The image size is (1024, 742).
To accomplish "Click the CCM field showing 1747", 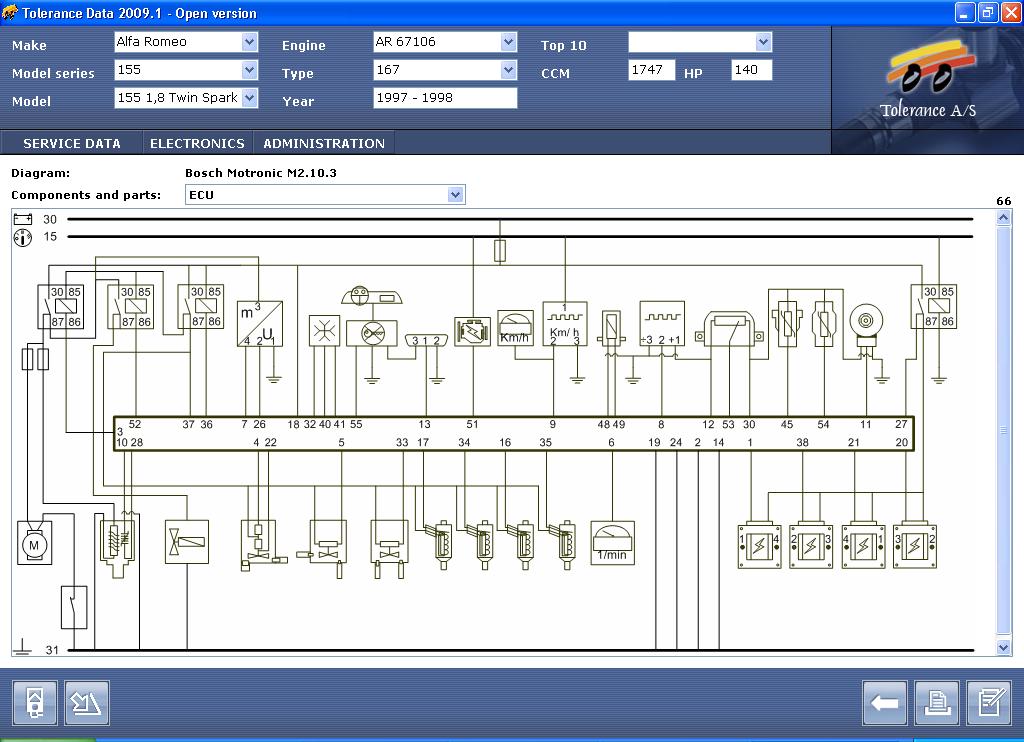I will tap(651, 70).
